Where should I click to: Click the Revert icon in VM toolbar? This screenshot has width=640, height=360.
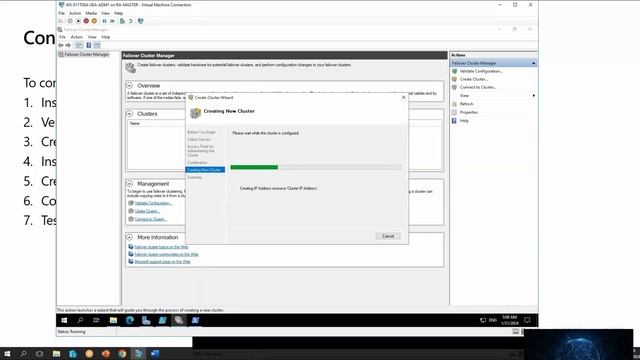pos(131,21)
